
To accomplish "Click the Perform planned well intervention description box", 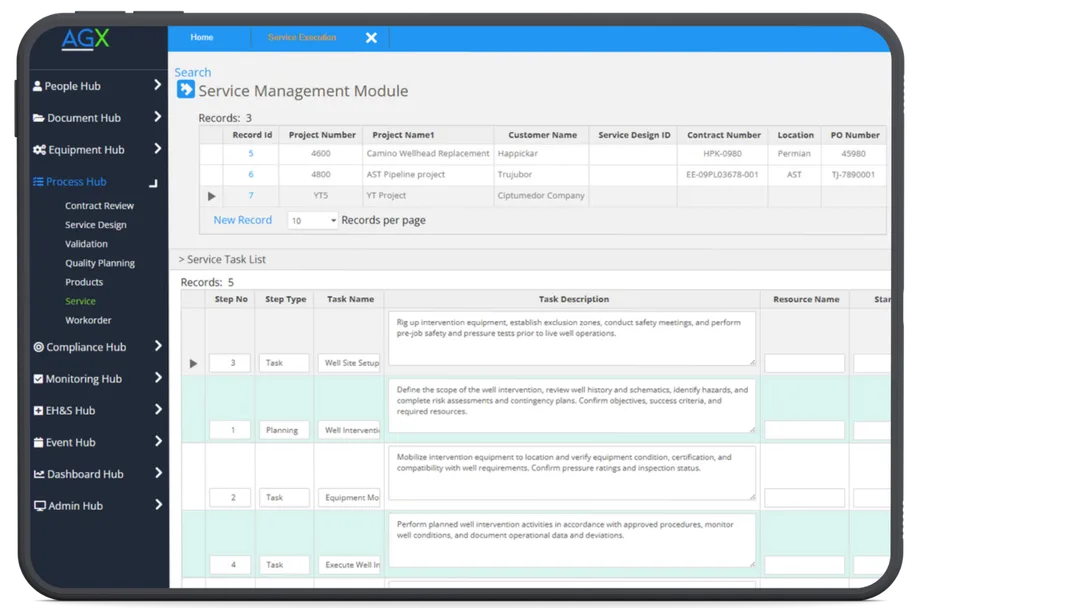I will coord(572,541).
